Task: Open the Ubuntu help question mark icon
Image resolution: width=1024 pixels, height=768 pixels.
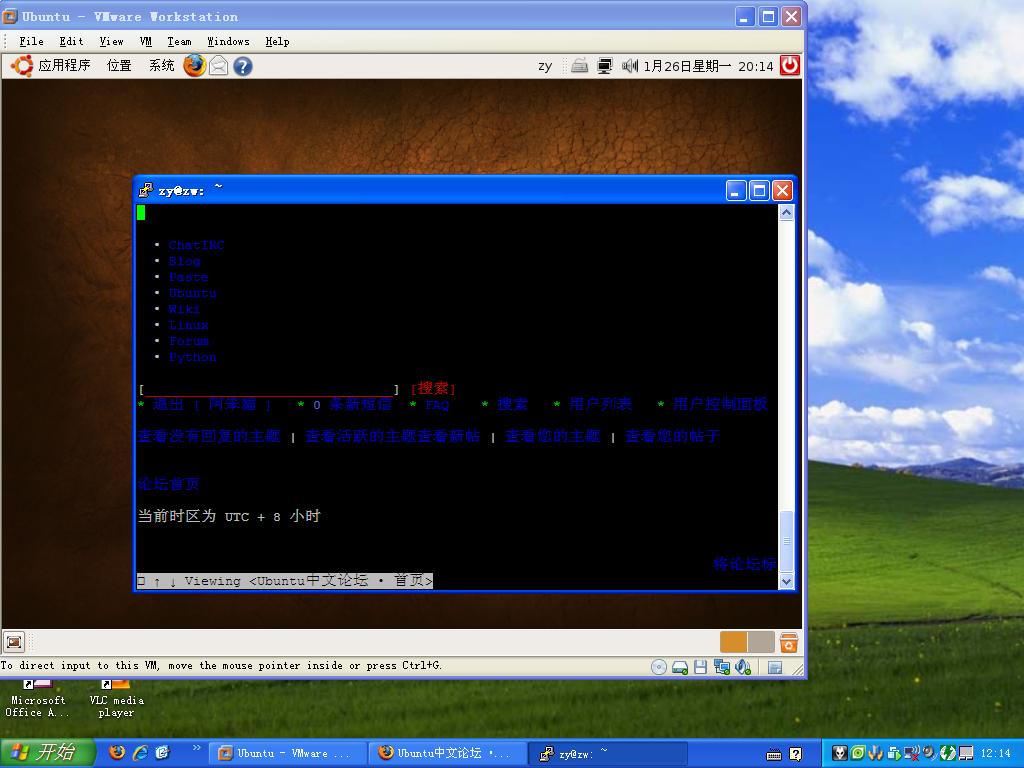Action: click(x=242, y=66)
